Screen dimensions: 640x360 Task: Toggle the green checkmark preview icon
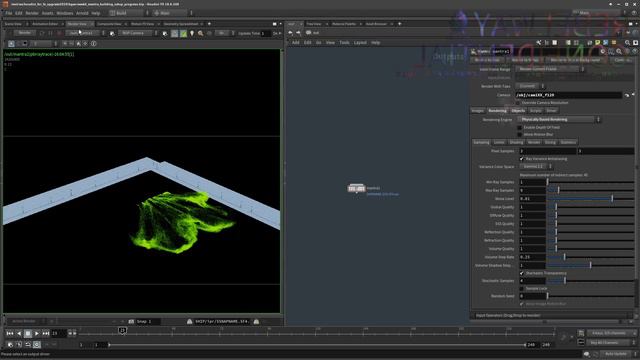[x=184, y=33]
